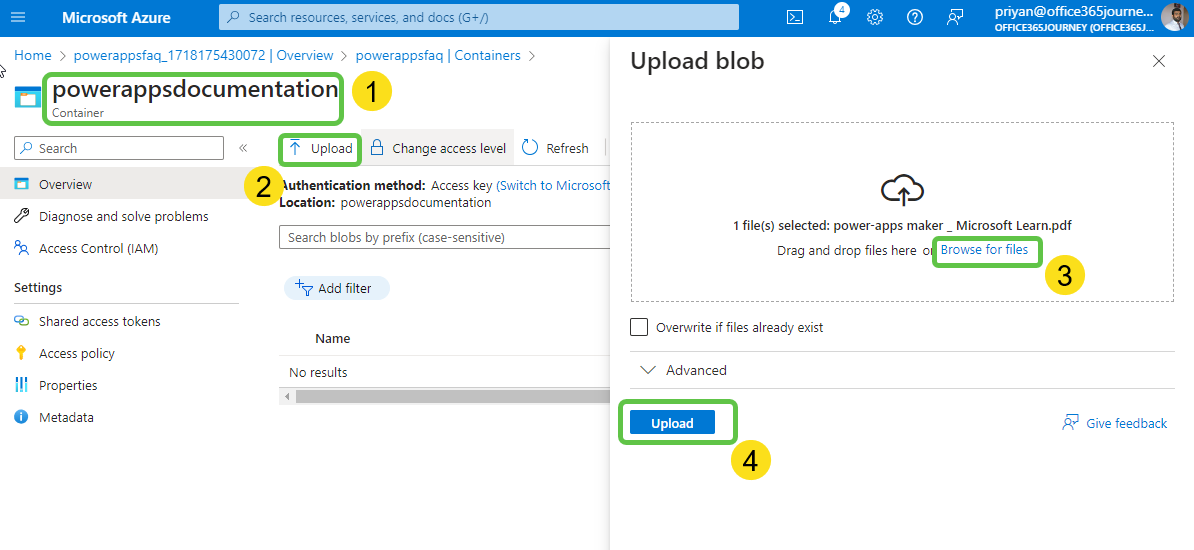Click the Add filter button
Image resolution: width=1194 pixels, height=550 pixels.
(337, 288)
